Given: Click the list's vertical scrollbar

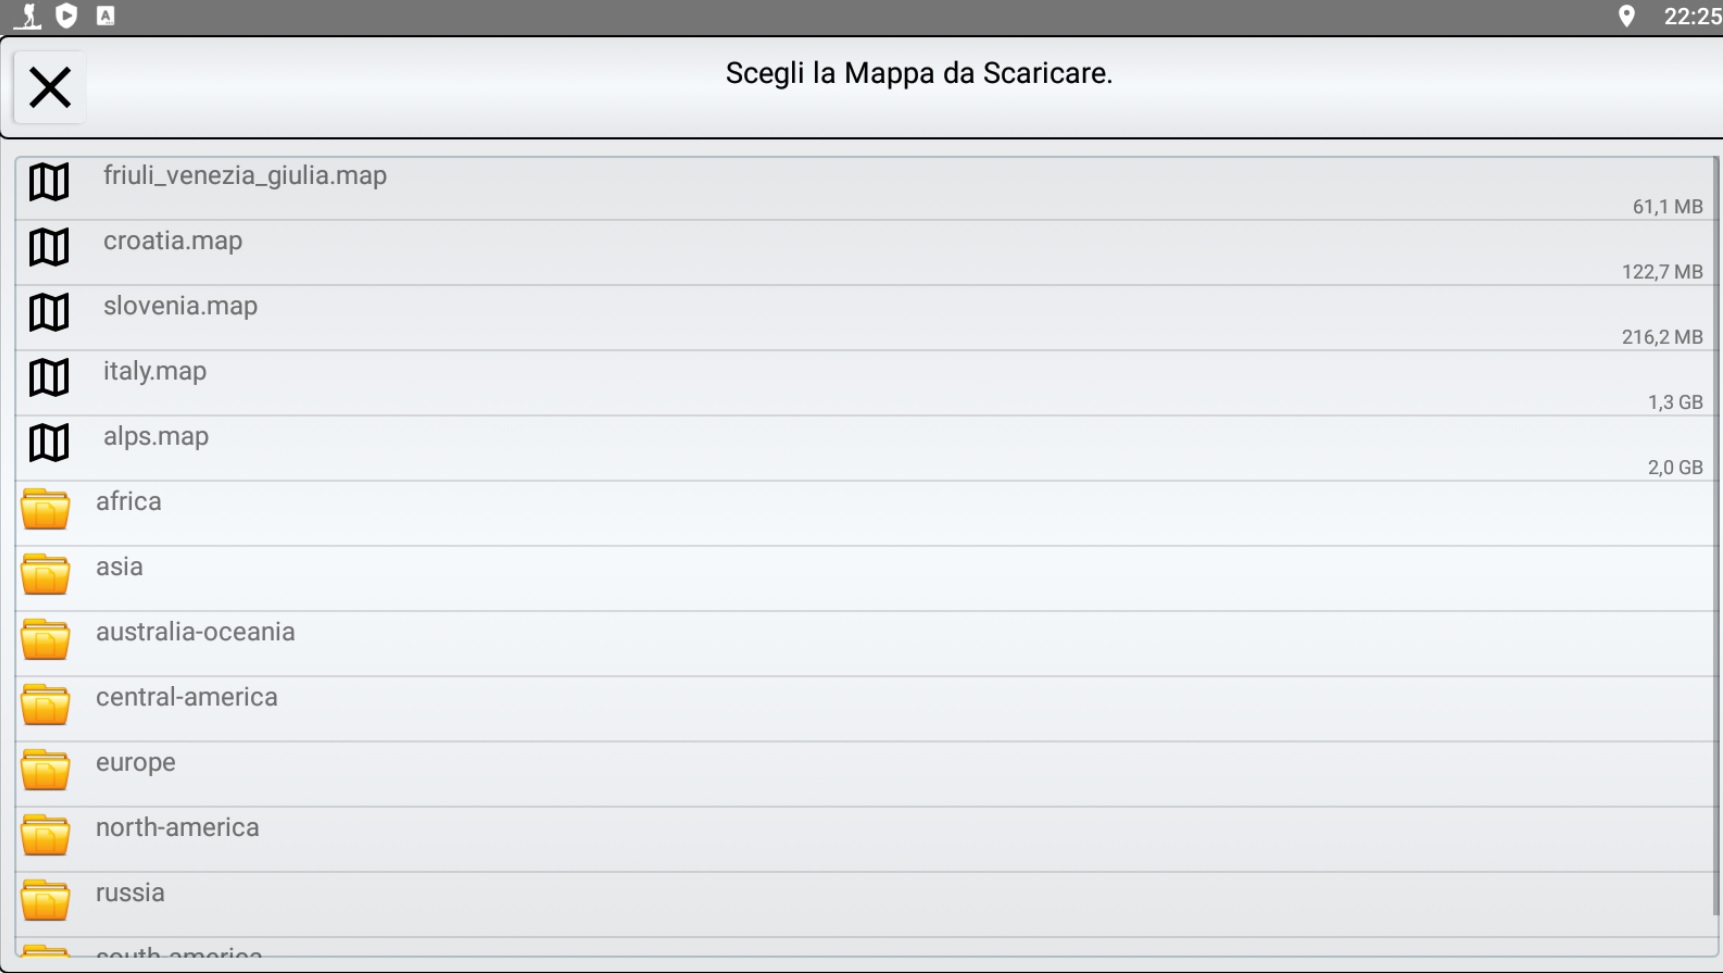Looking at the screenshot, I should [x=1716, y=535].
